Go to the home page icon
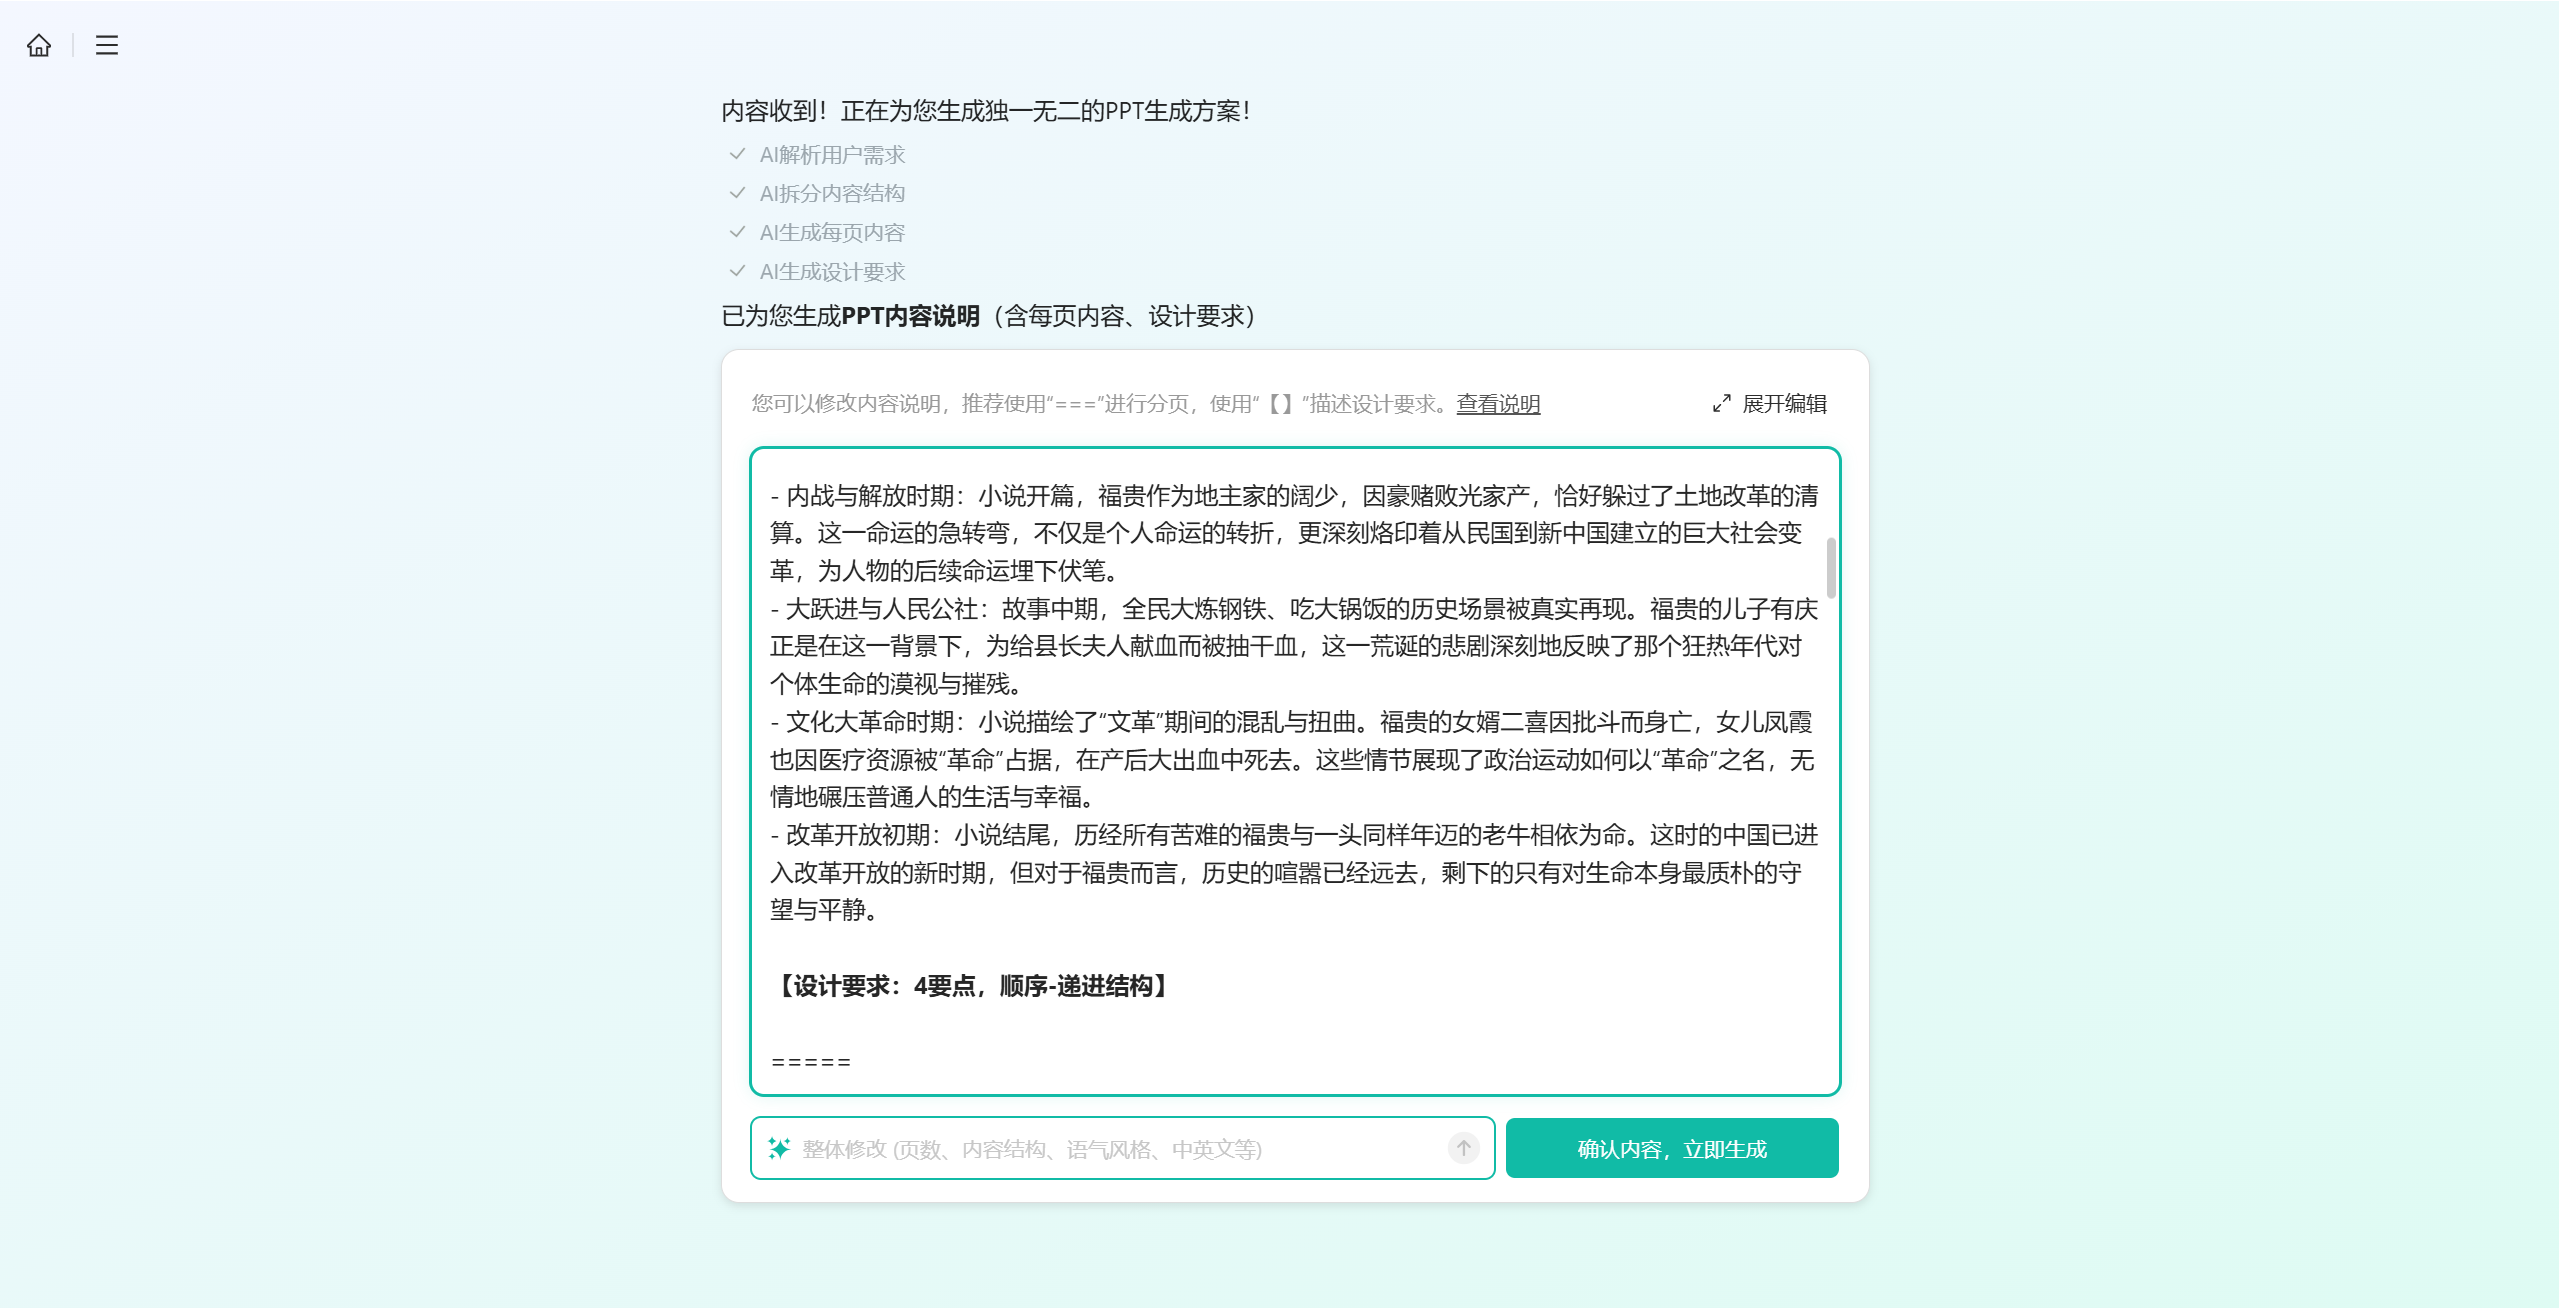This screenshot has height=1308, width=2559. (x=39, y=45)
